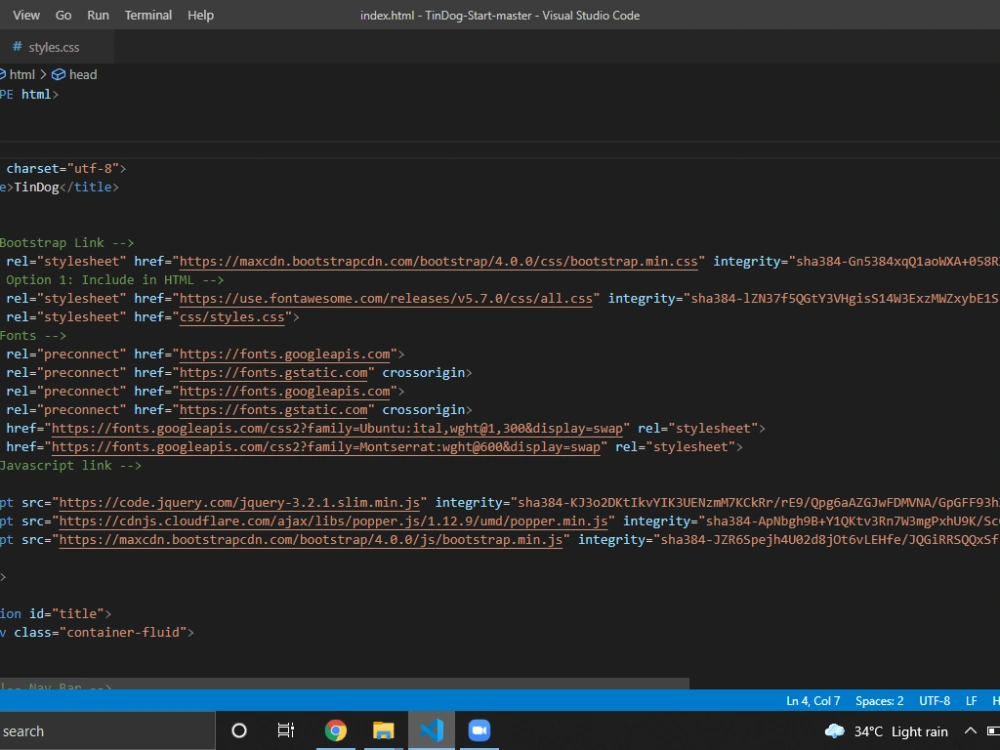Open the css/styles.css link
1000x750 pixels.
coord(232,317)
